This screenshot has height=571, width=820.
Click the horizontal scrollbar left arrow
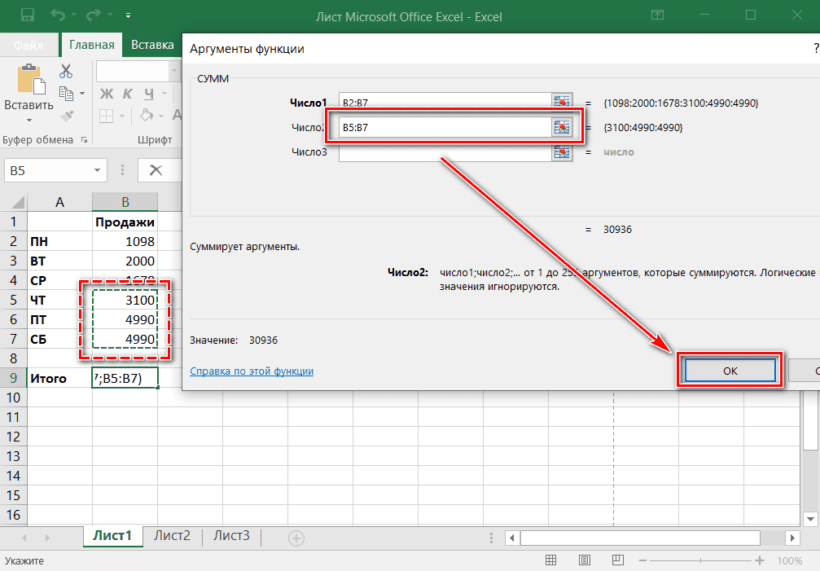pyautogui.click(x=512, y=538)
